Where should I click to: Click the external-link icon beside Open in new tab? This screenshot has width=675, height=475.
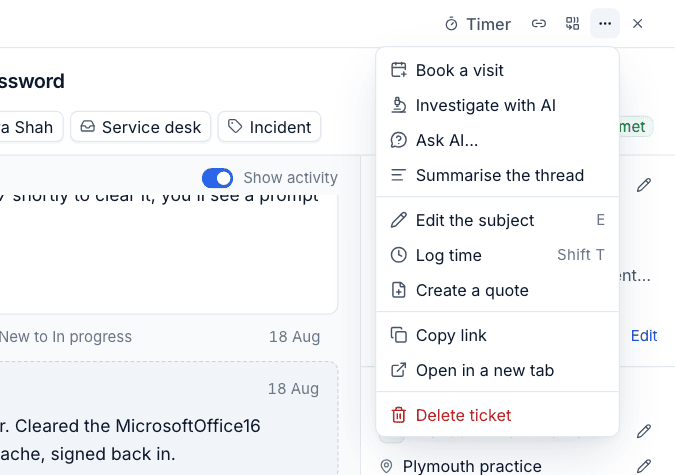coord(399,370)
